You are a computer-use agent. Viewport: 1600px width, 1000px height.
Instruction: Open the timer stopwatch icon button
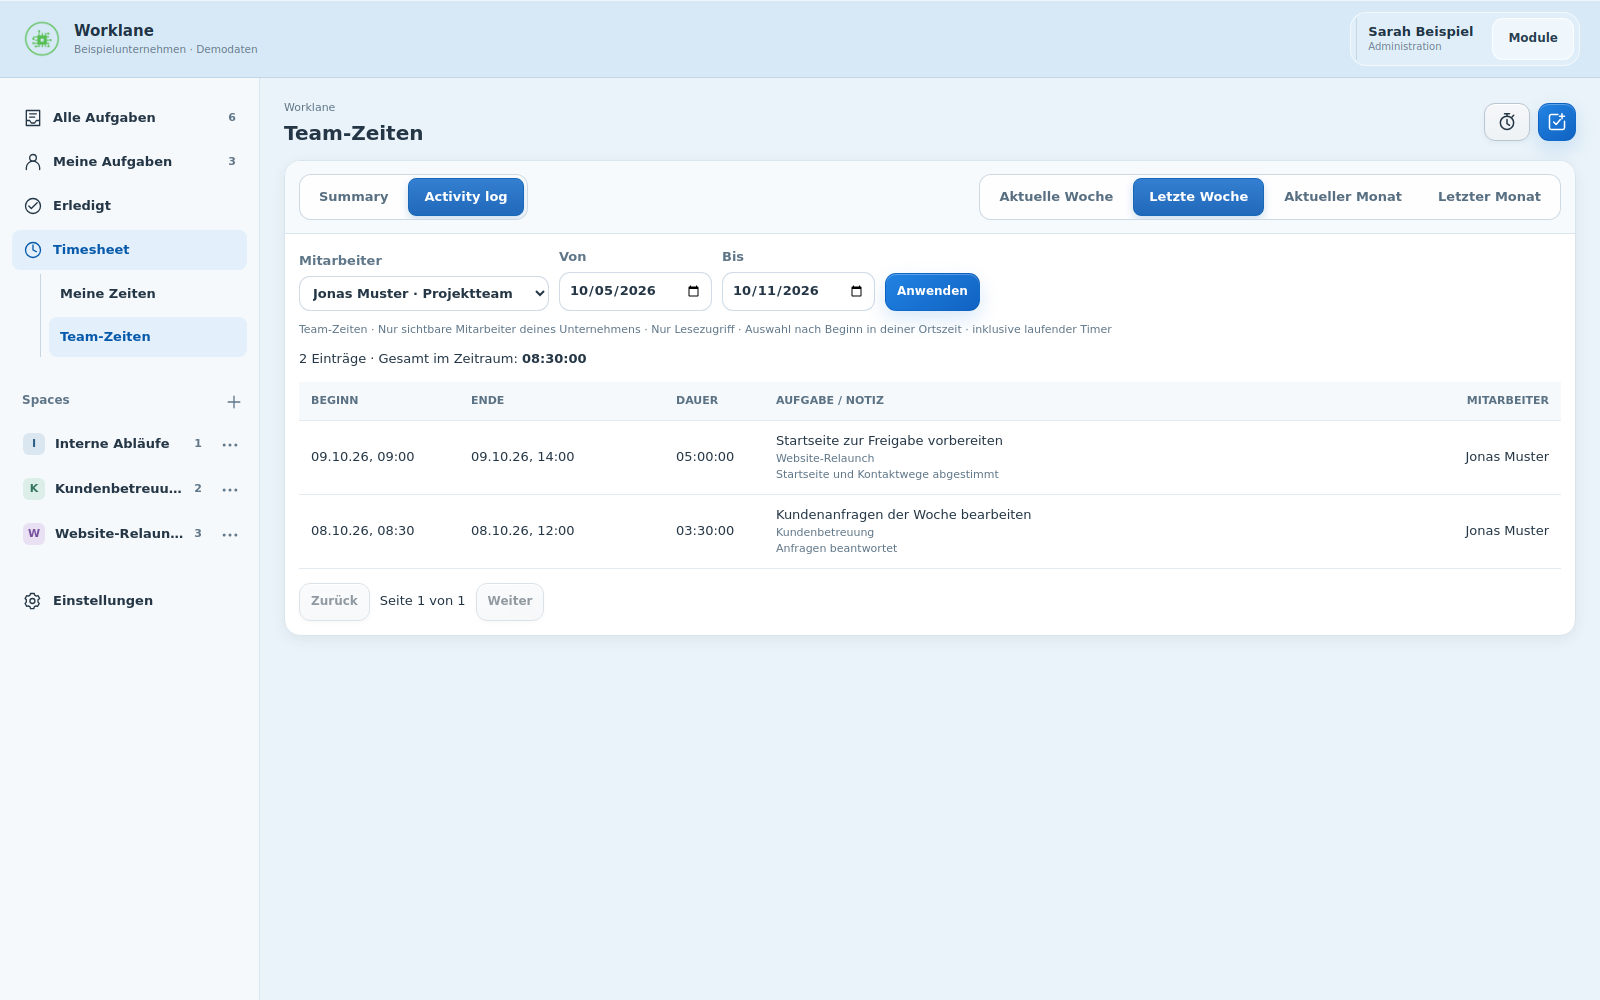tap(1507, 122)
